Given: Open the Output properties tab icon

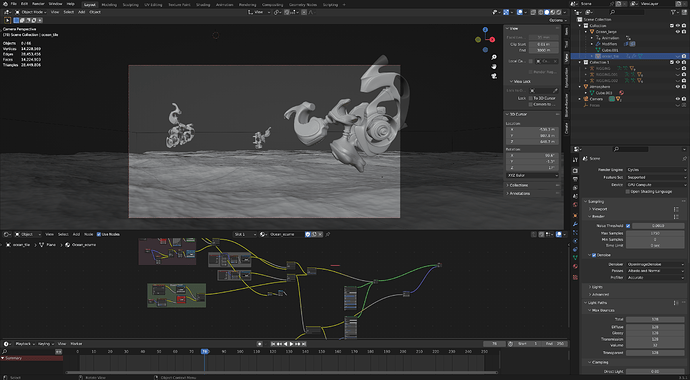Looking at the screenshot, I should click(575, 179).
